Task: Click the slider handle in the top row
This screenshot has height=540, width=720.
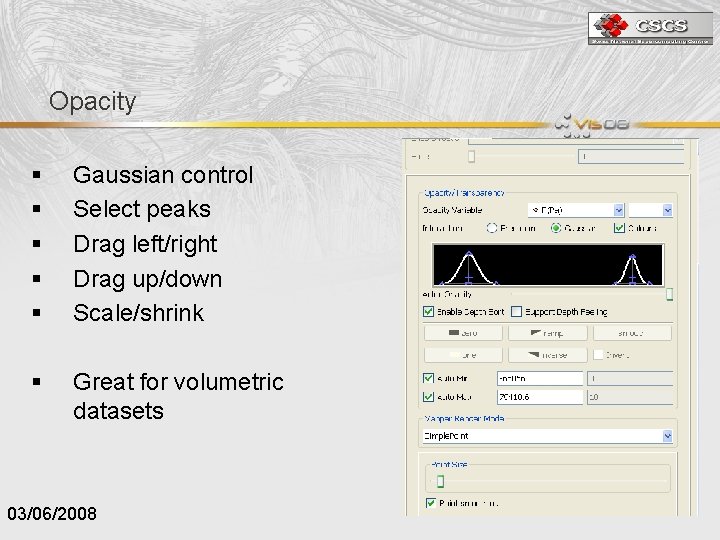Action: 472,157
